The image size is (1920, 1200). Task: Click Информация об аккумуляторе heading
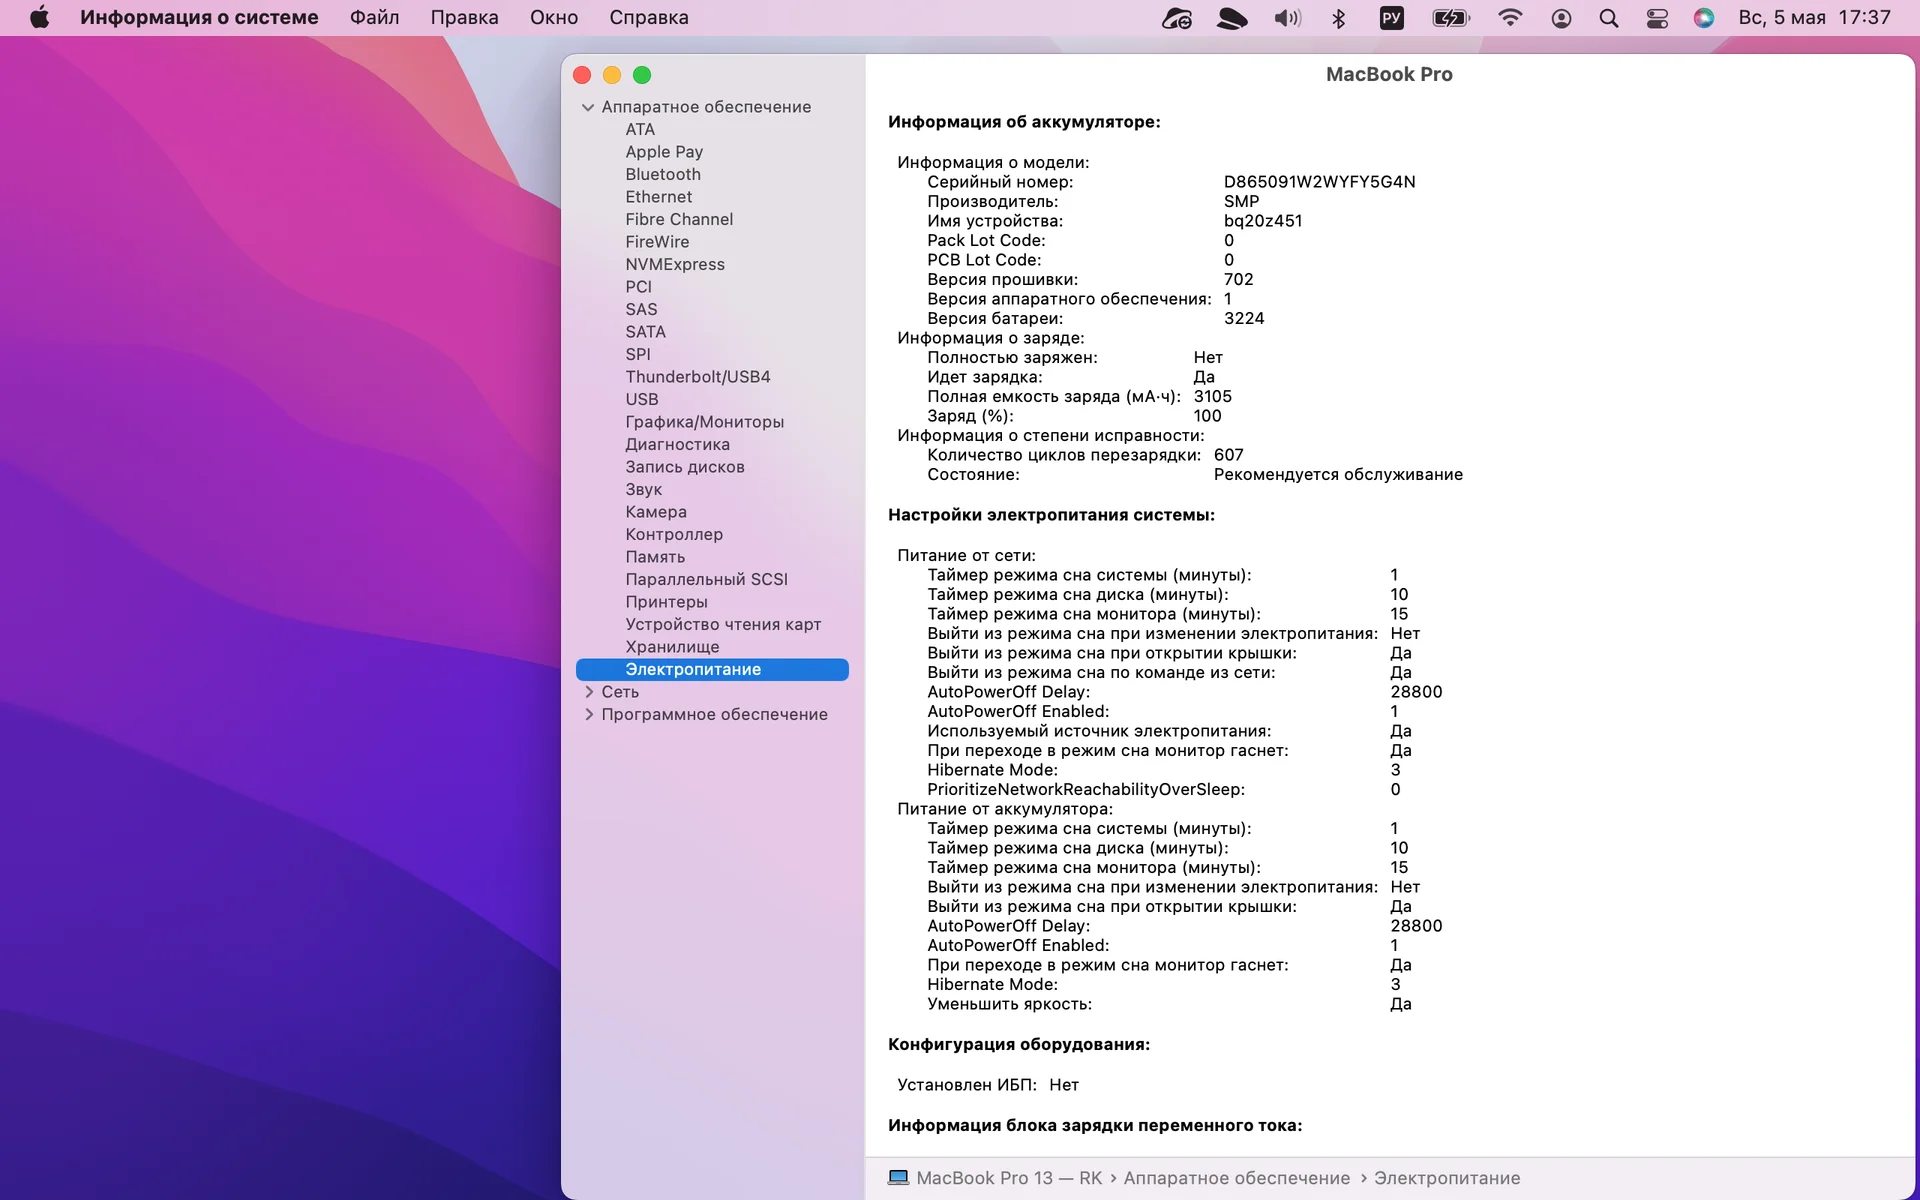(x=1024, y=122)
